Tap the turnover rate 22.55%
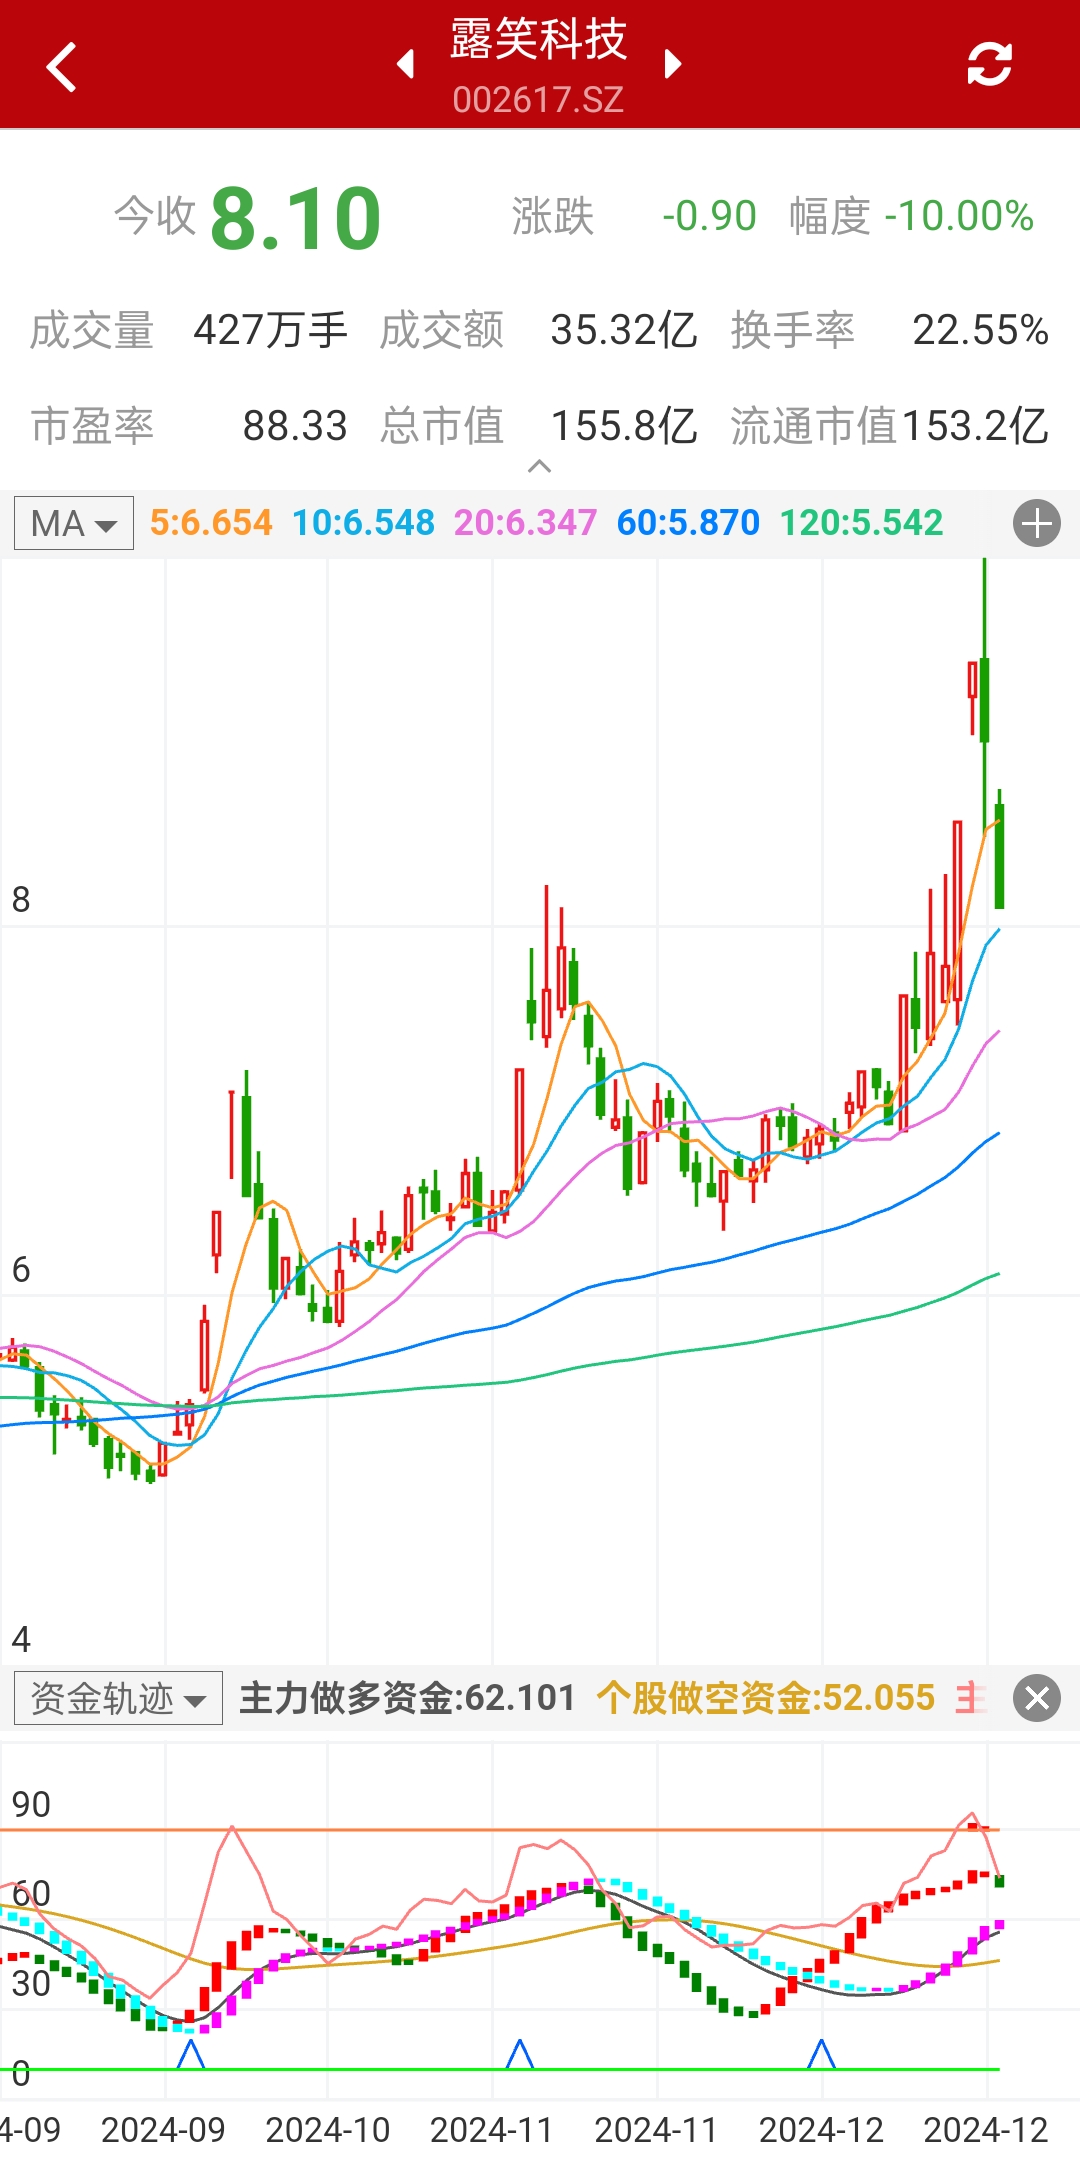 (x=980, y=330)
